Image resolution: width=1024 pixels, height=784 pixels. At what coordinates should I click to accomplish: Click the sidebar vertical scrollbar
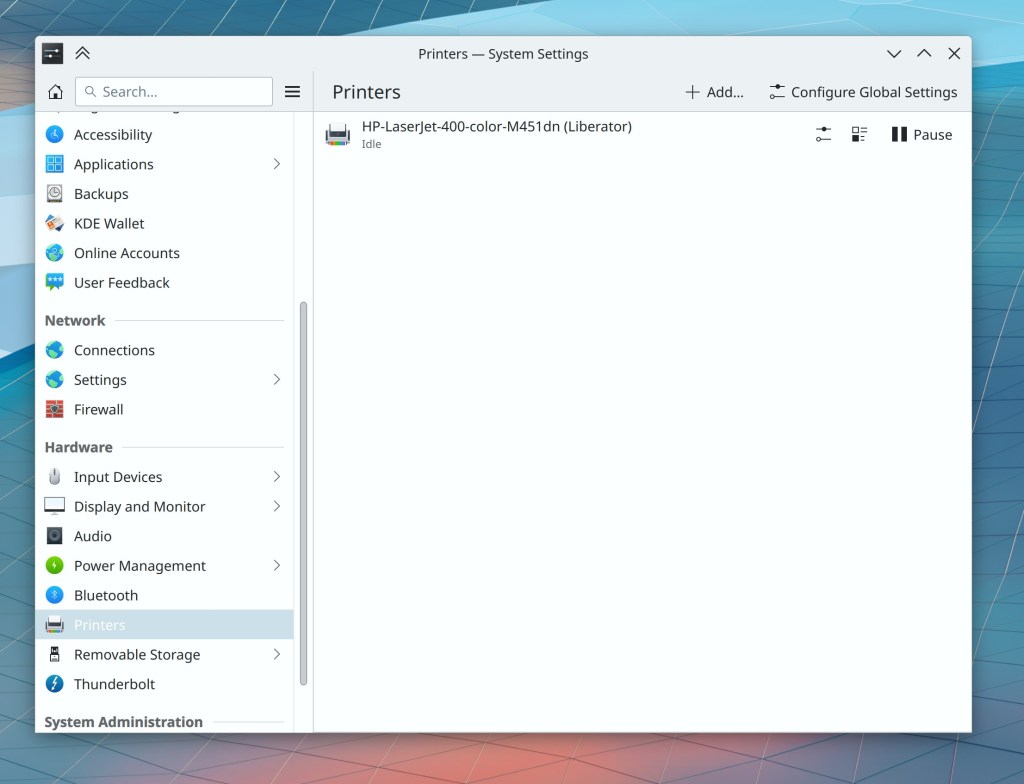[x=303, y=490]
